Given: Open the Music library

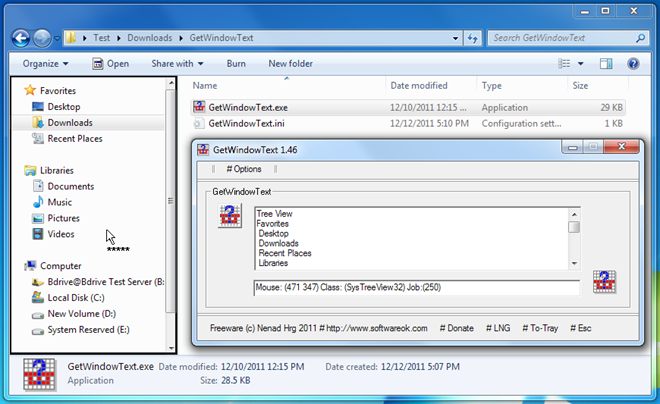Looking at the screenshot, I should point(59,202).
